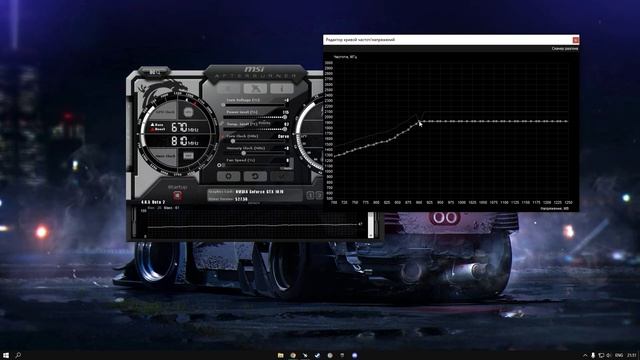The height and width of the screenshot is (360, 640).
Task: Open the taskbar clock
Action: click(632, 356)
